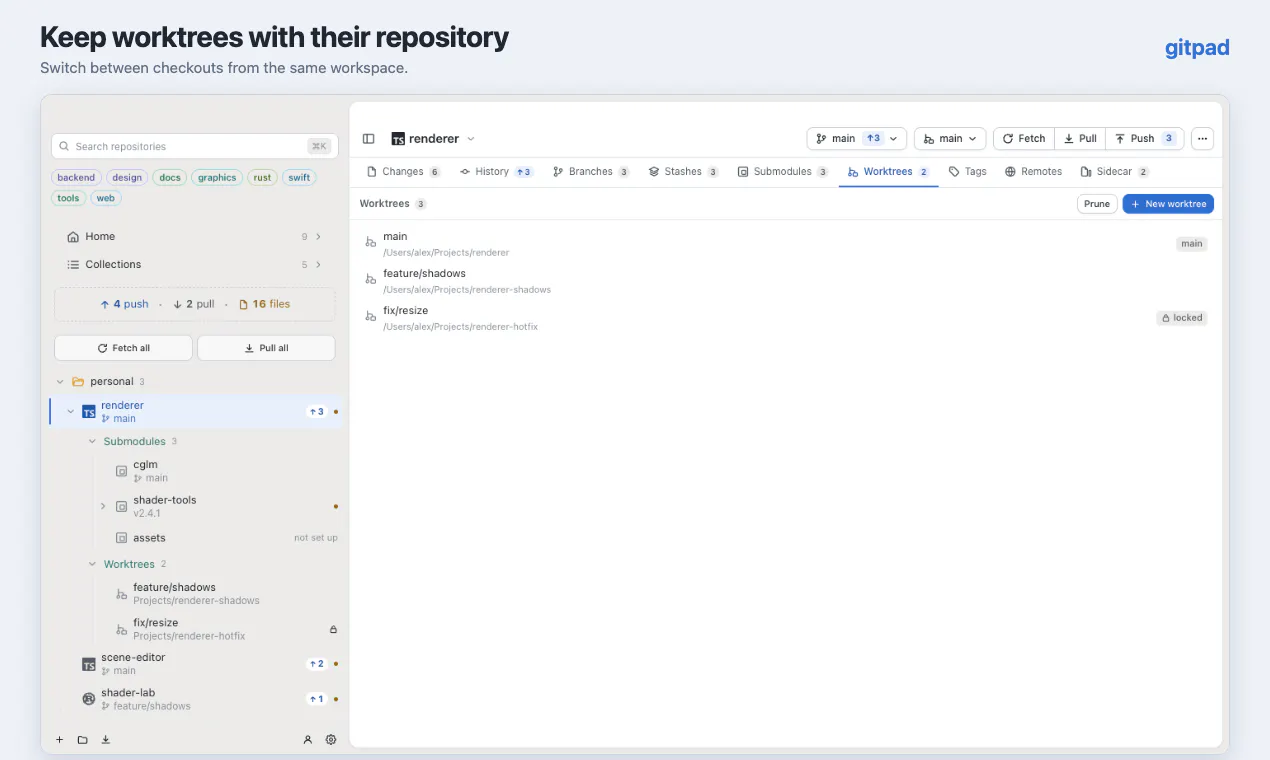Switch to the Tags tab
The image size is (1270, 760).
point(967,172)
